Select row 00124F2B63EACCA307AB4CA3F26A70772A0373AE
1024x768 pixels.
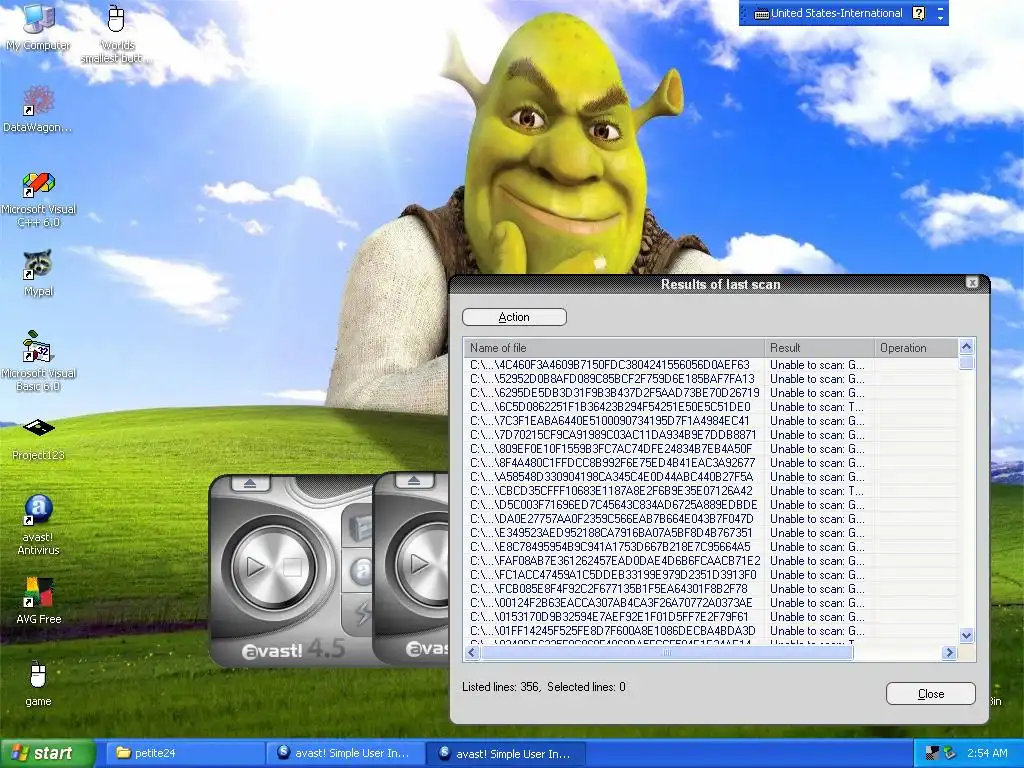711,603
